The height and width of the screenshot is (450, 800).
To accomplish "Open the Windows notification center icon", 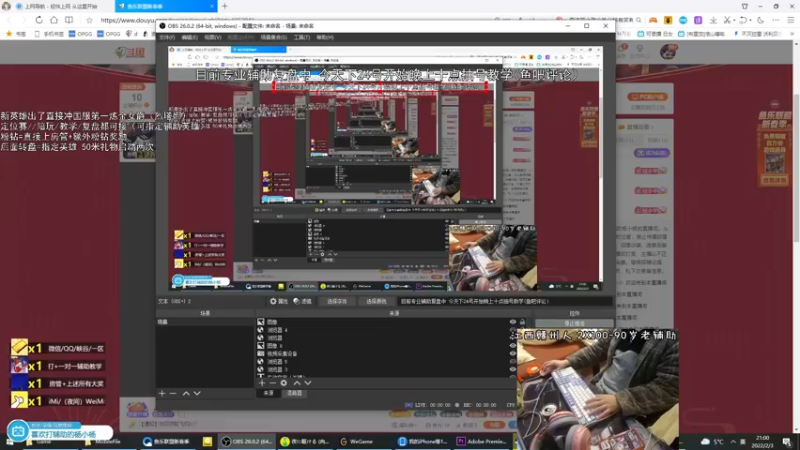I will click(x=787, y=442).
